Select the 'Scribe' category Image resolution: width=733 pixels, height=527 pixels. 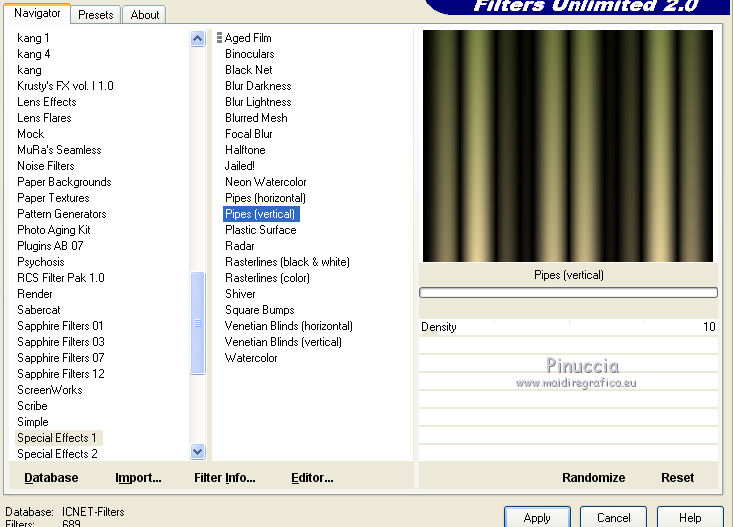(32, 405)
